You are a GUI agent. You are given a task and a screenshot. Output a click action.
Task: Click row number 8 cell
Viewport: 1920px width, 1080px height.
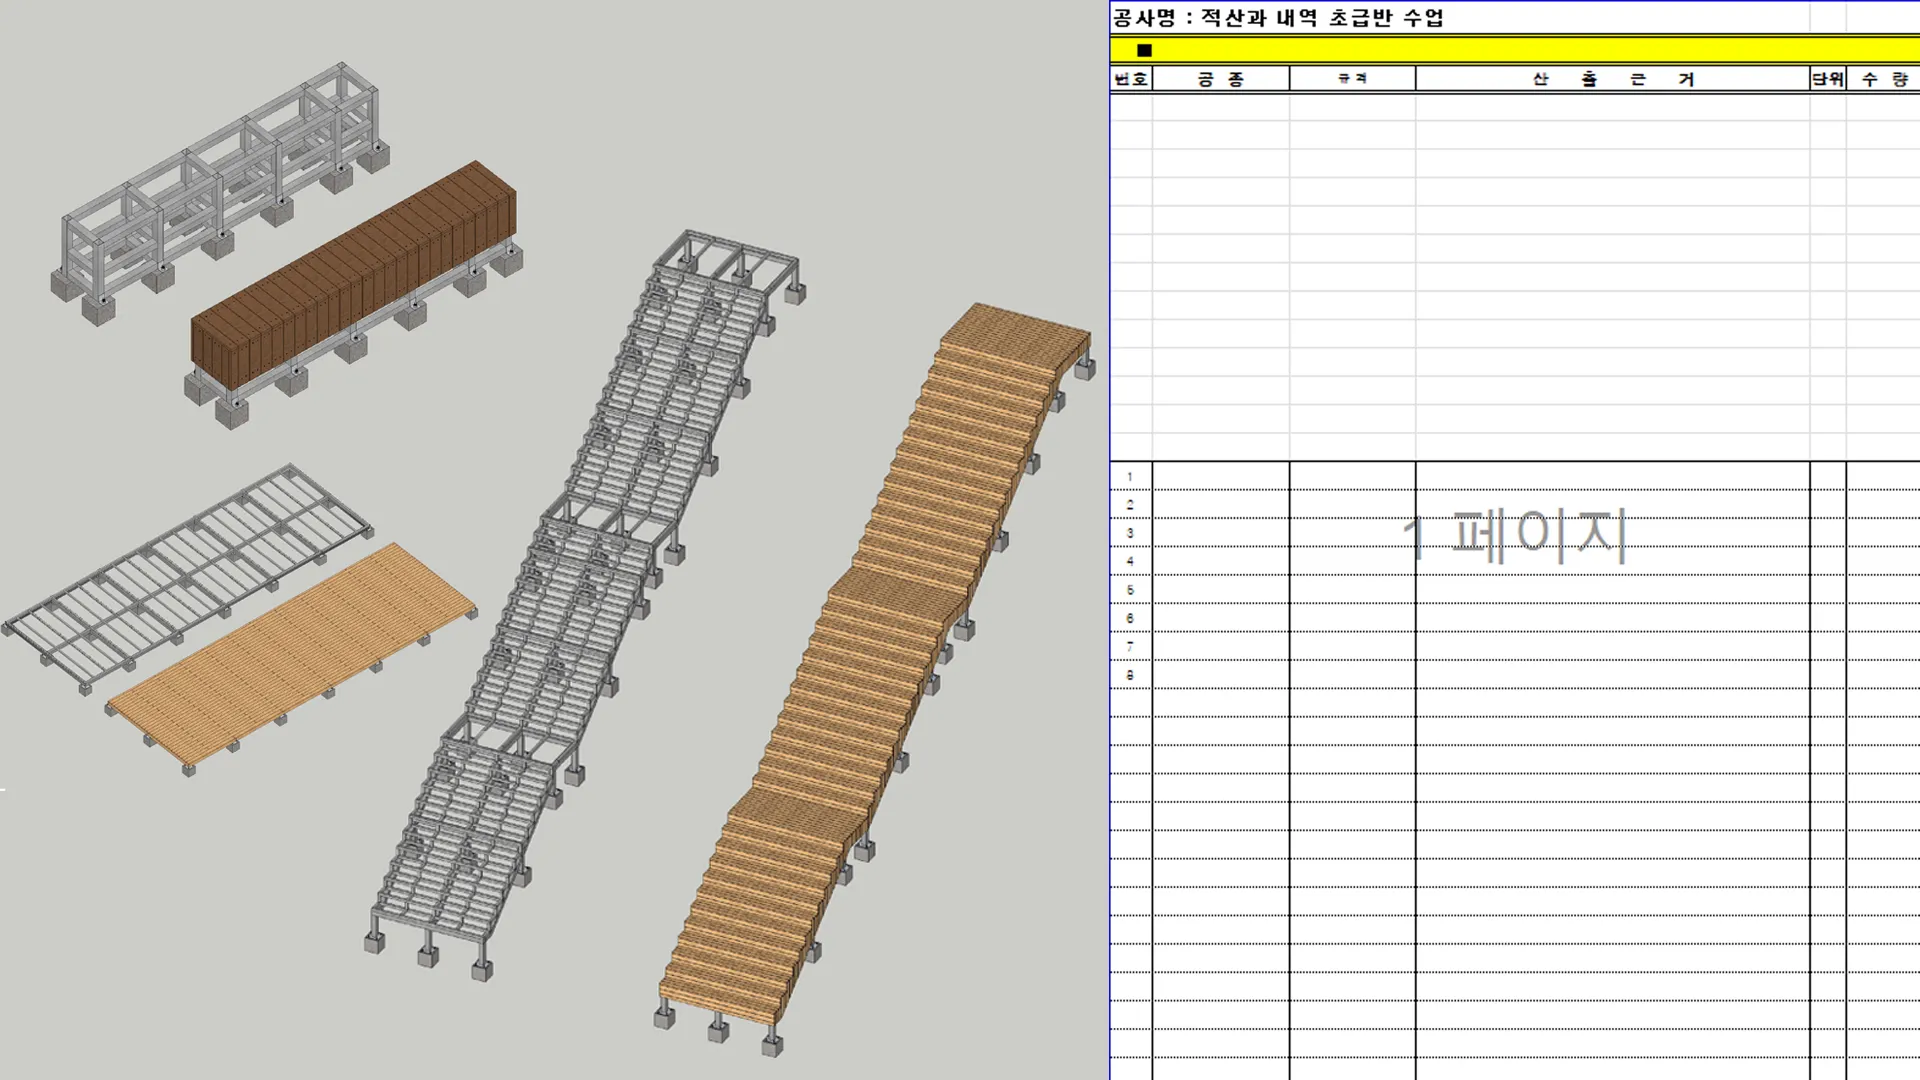pyautogui.click(x=1131, y=675)
